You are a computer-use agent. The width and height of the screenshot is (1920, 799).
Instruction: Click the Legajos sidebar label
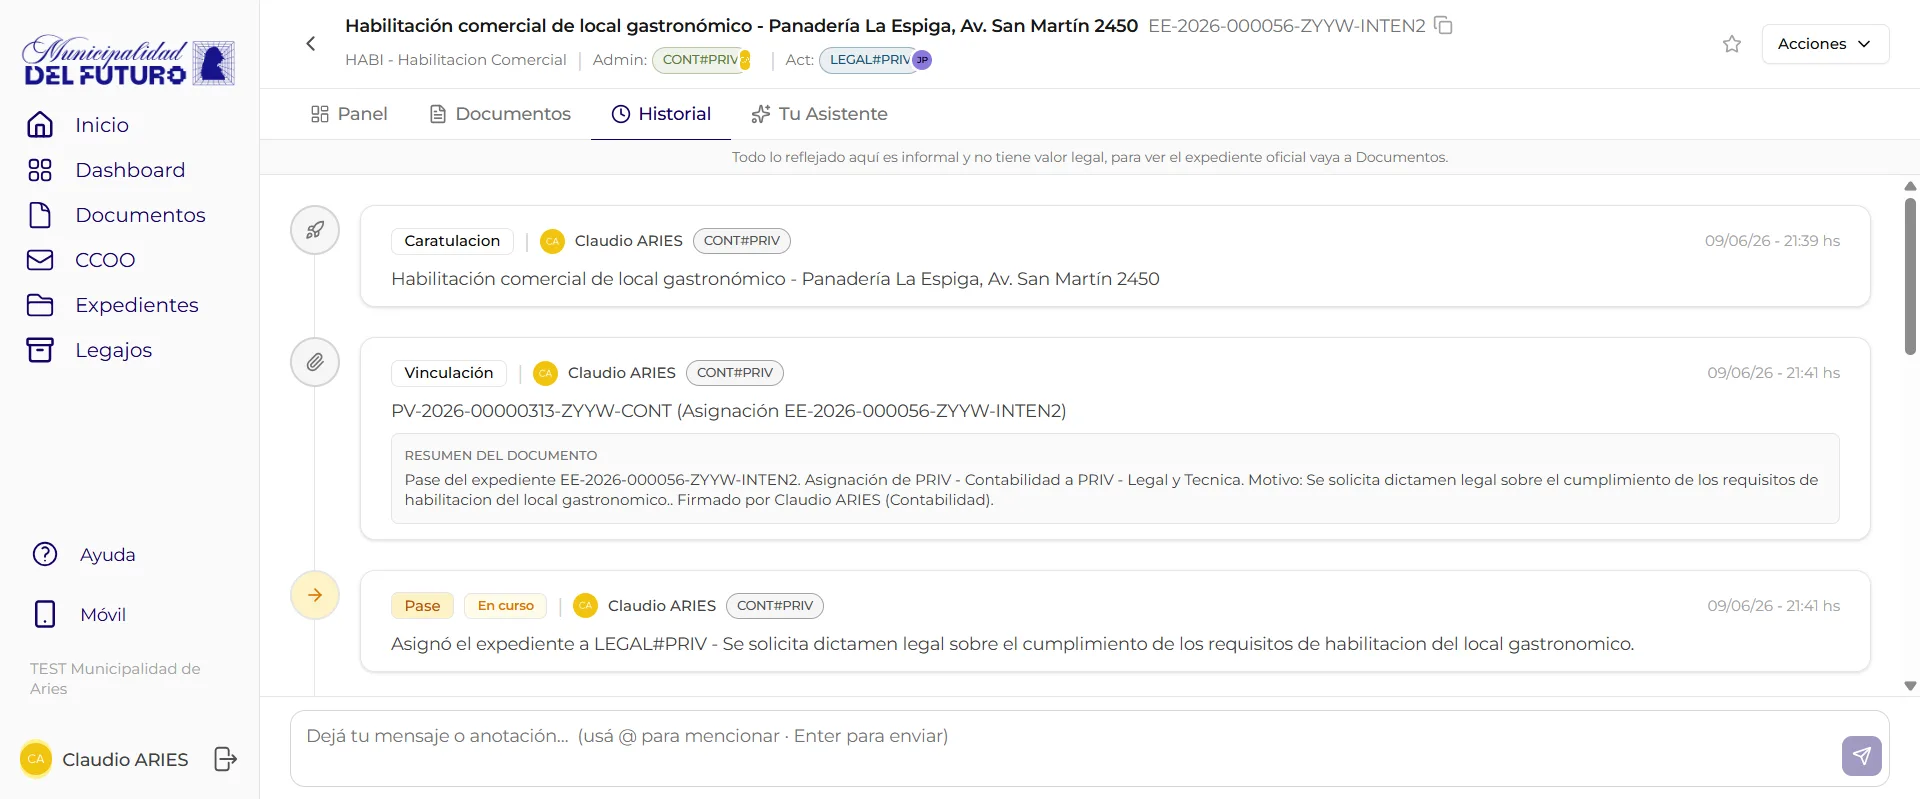(114, 350)
